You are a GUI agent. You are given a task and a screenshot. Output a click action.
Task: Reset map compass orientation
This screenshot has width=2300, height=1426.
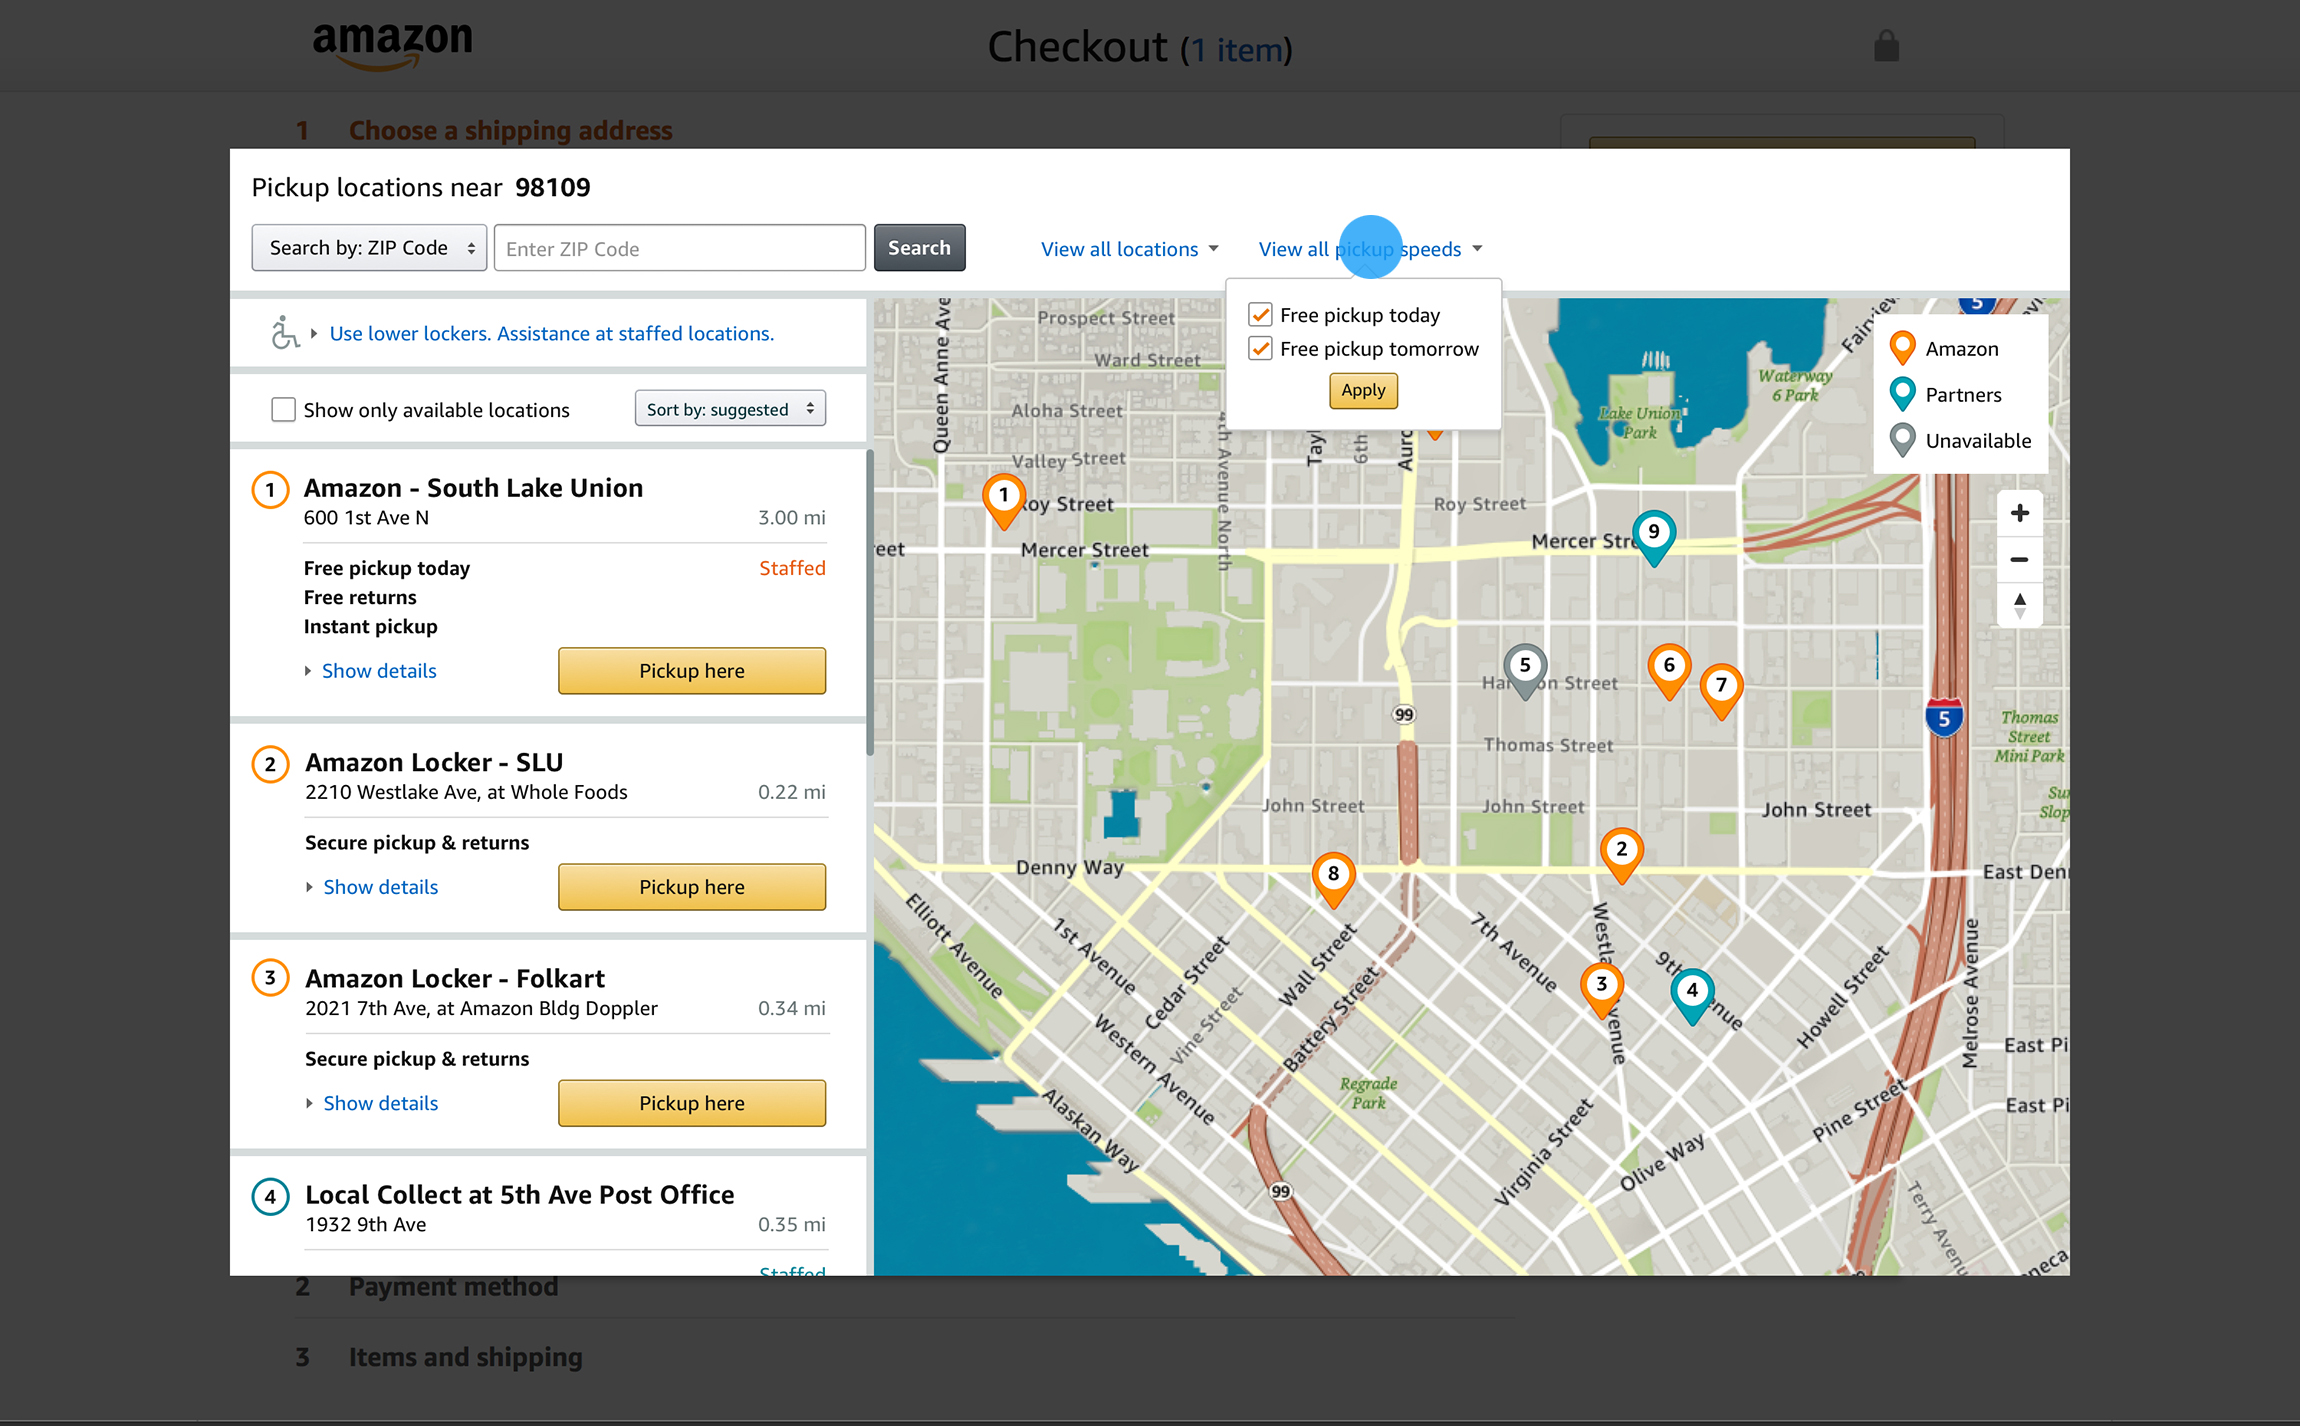tap(2019, 605)
